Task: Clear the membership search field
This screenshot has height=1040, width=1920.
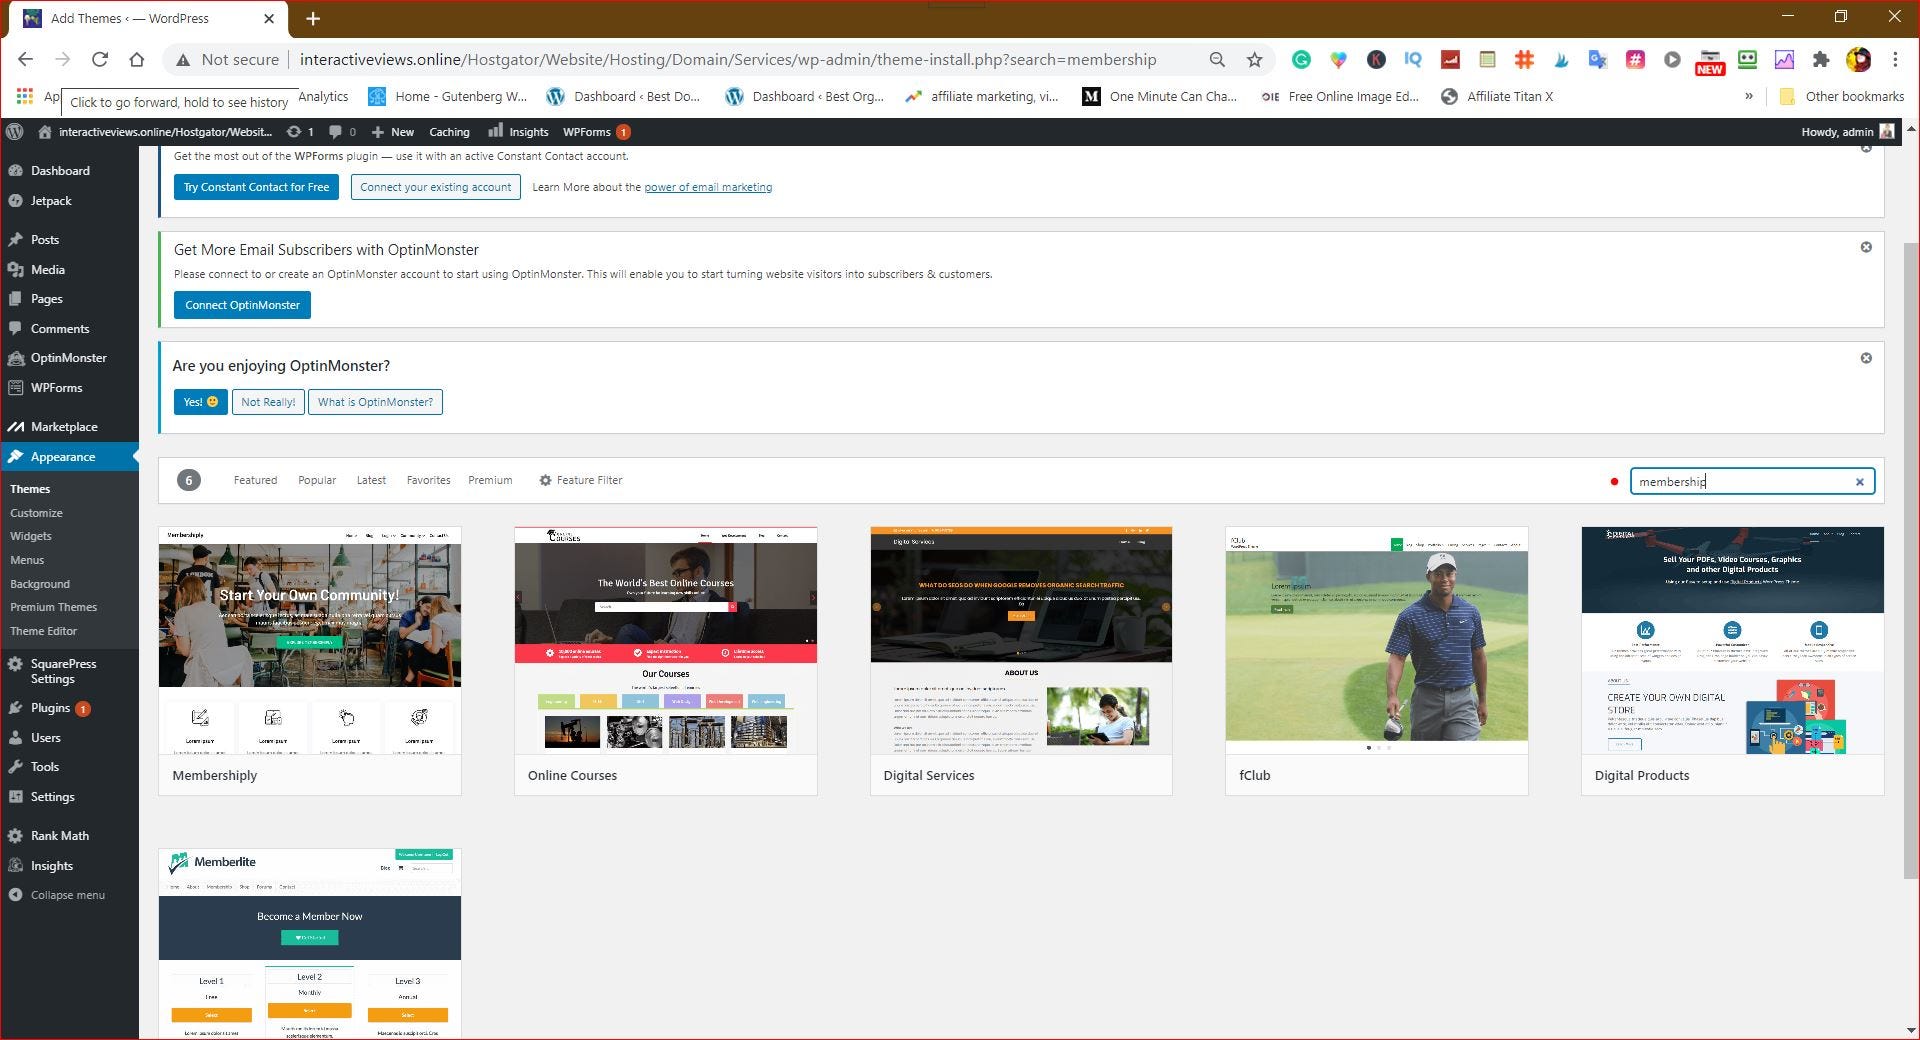Action: pyautogui.click(x=1860, y=482)
